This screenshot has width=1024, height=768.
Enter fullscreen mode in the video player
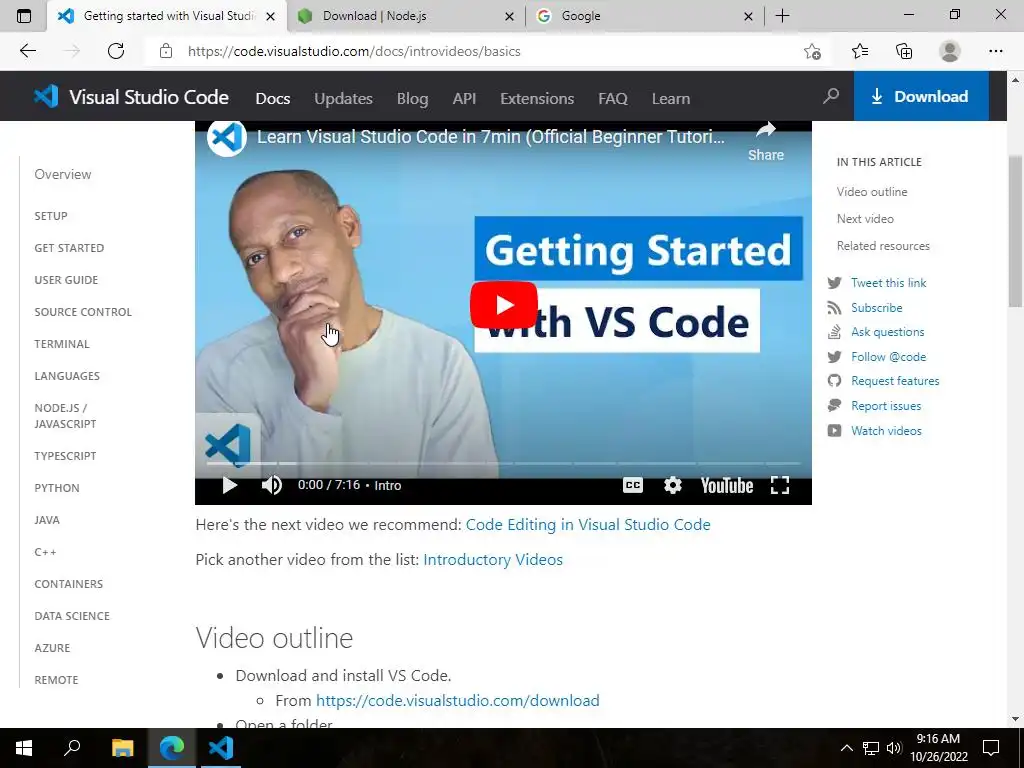(780, 485)
